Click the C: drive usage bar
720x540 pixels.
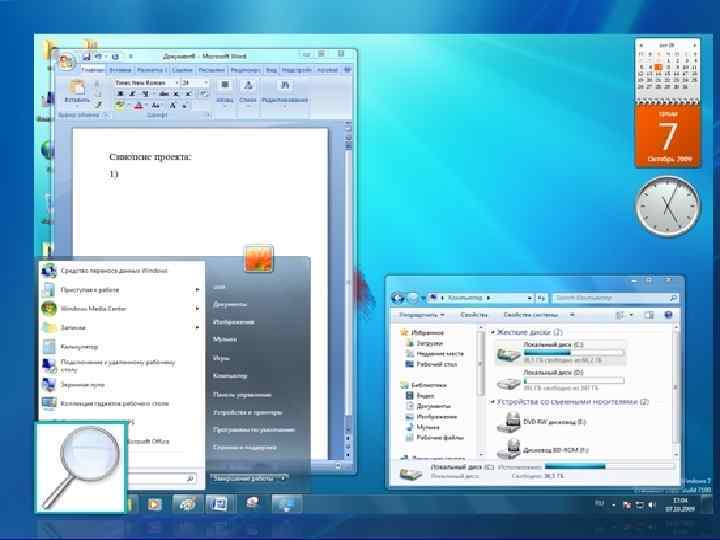pos(574,353)
